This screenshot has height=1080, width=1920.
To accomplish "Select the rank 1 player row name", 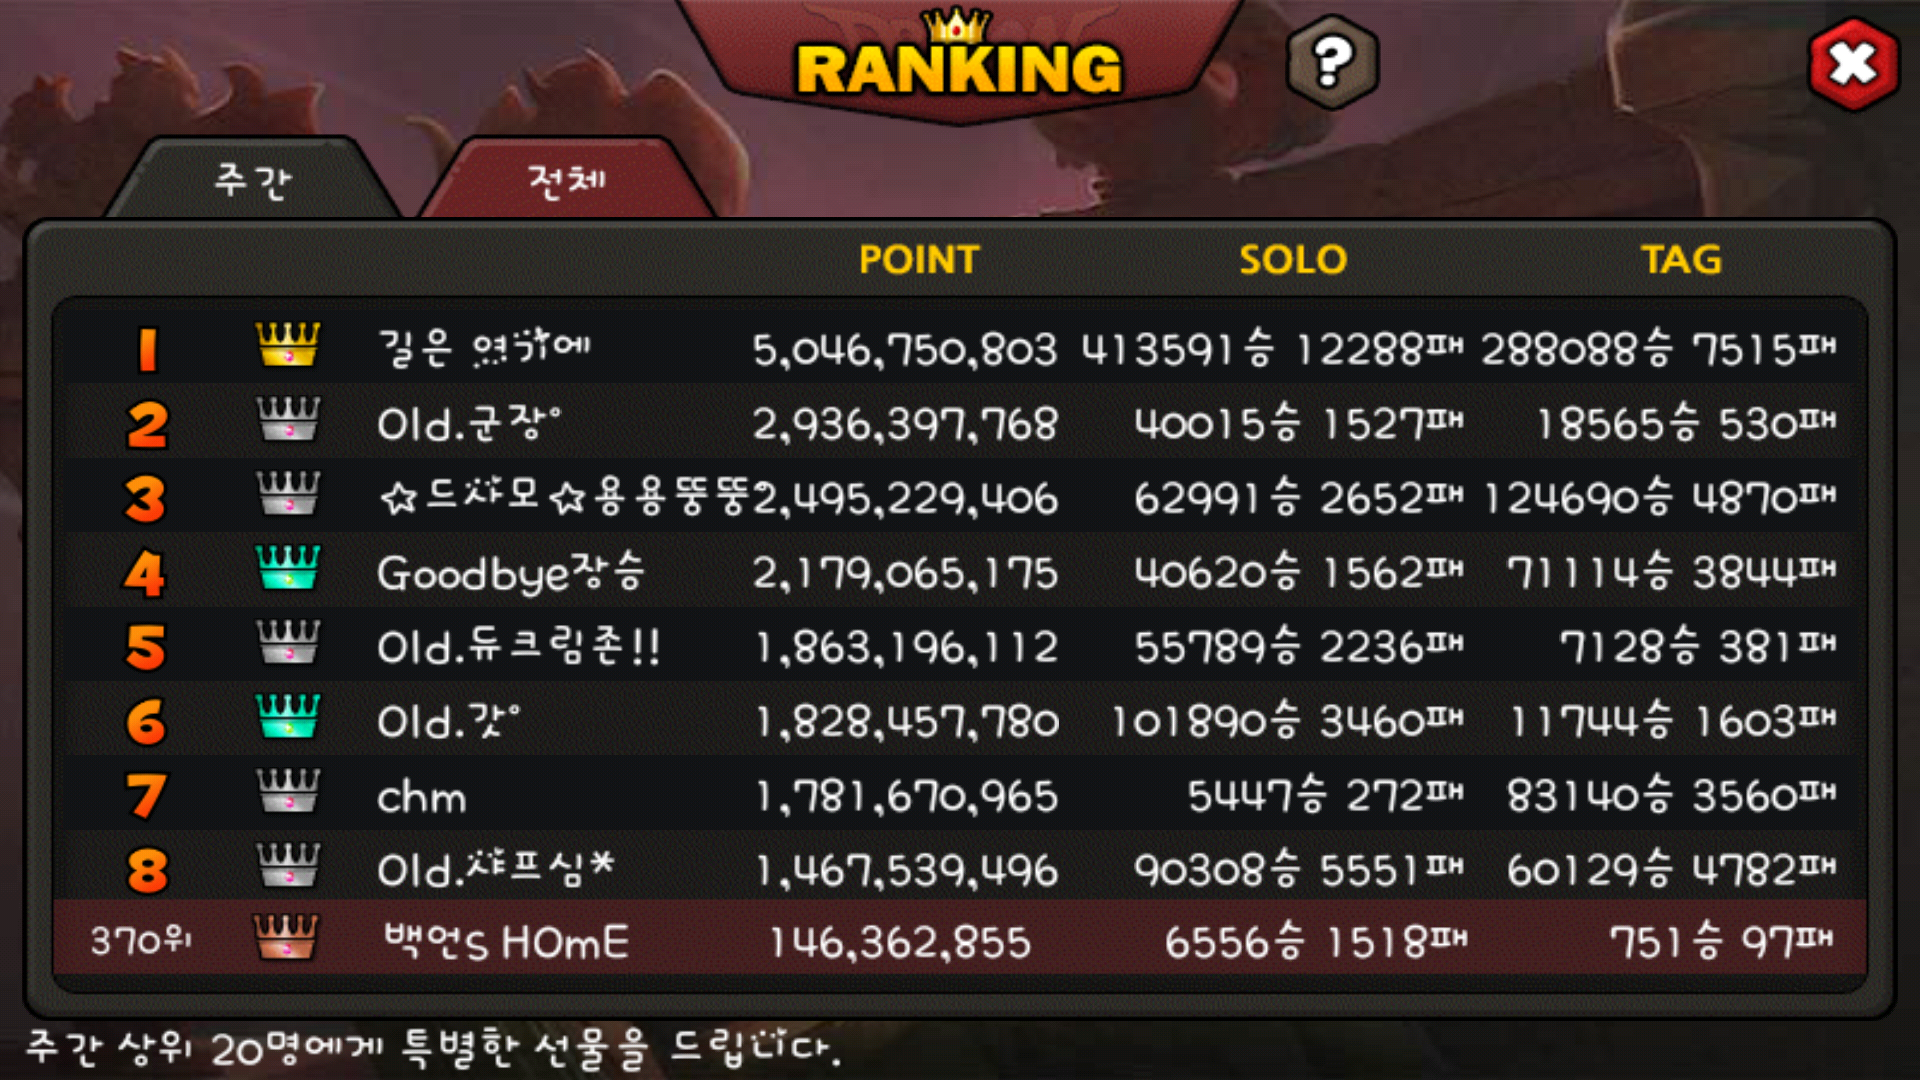I will click(484, 348).
